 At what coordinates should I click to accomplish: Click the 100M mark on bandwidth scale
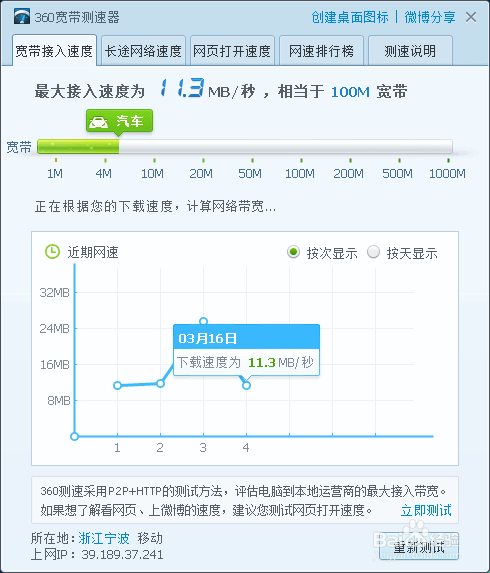(300, 173)
